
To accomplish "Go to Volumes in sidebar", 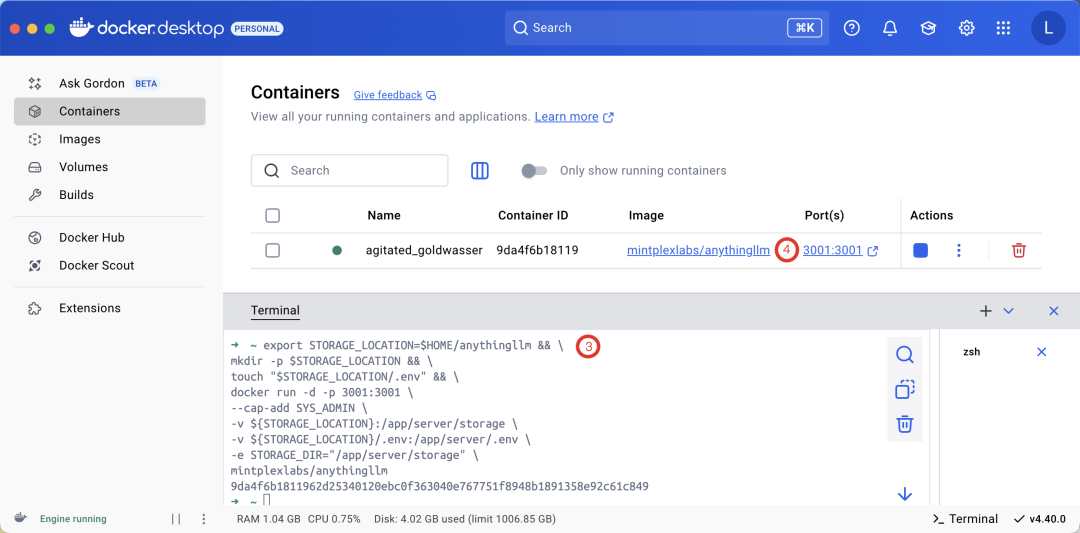I will pos(110,167).
